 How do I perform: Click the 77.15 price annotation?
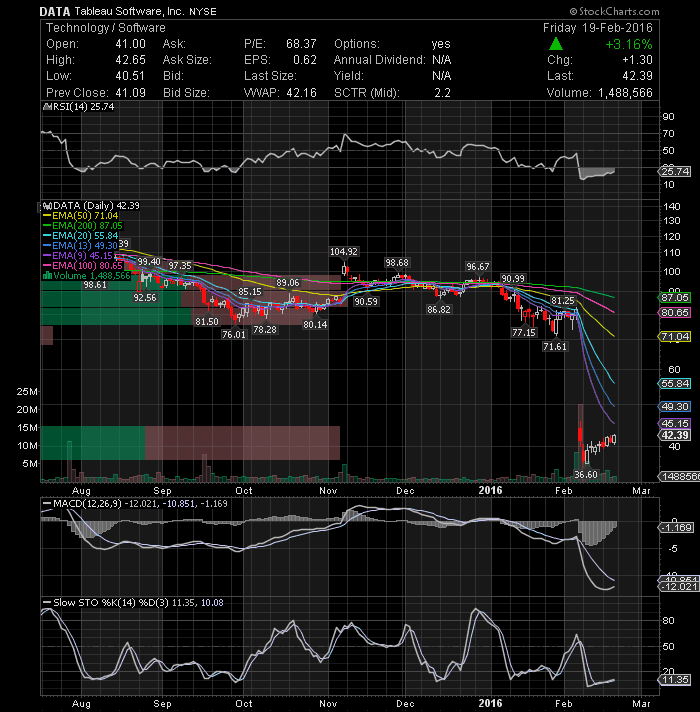(x=524, y=332)
